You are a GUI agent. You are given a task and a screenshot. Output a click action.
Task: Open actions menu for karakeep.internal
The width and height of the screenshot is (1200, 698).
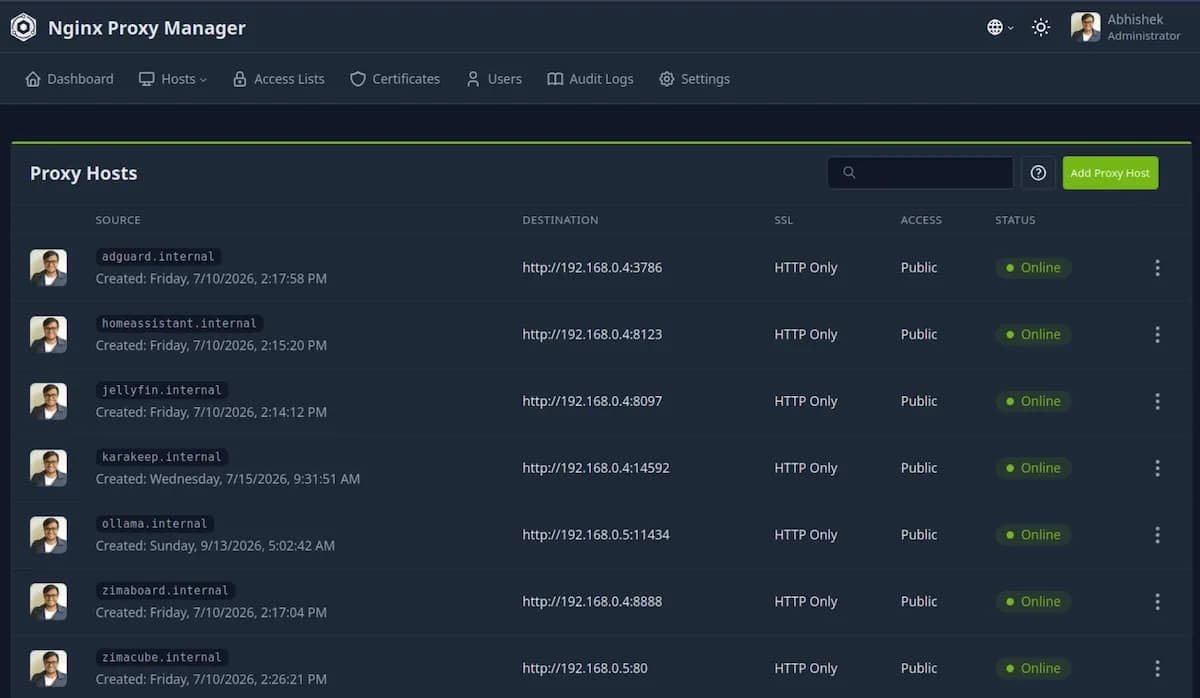point(1157,468)
